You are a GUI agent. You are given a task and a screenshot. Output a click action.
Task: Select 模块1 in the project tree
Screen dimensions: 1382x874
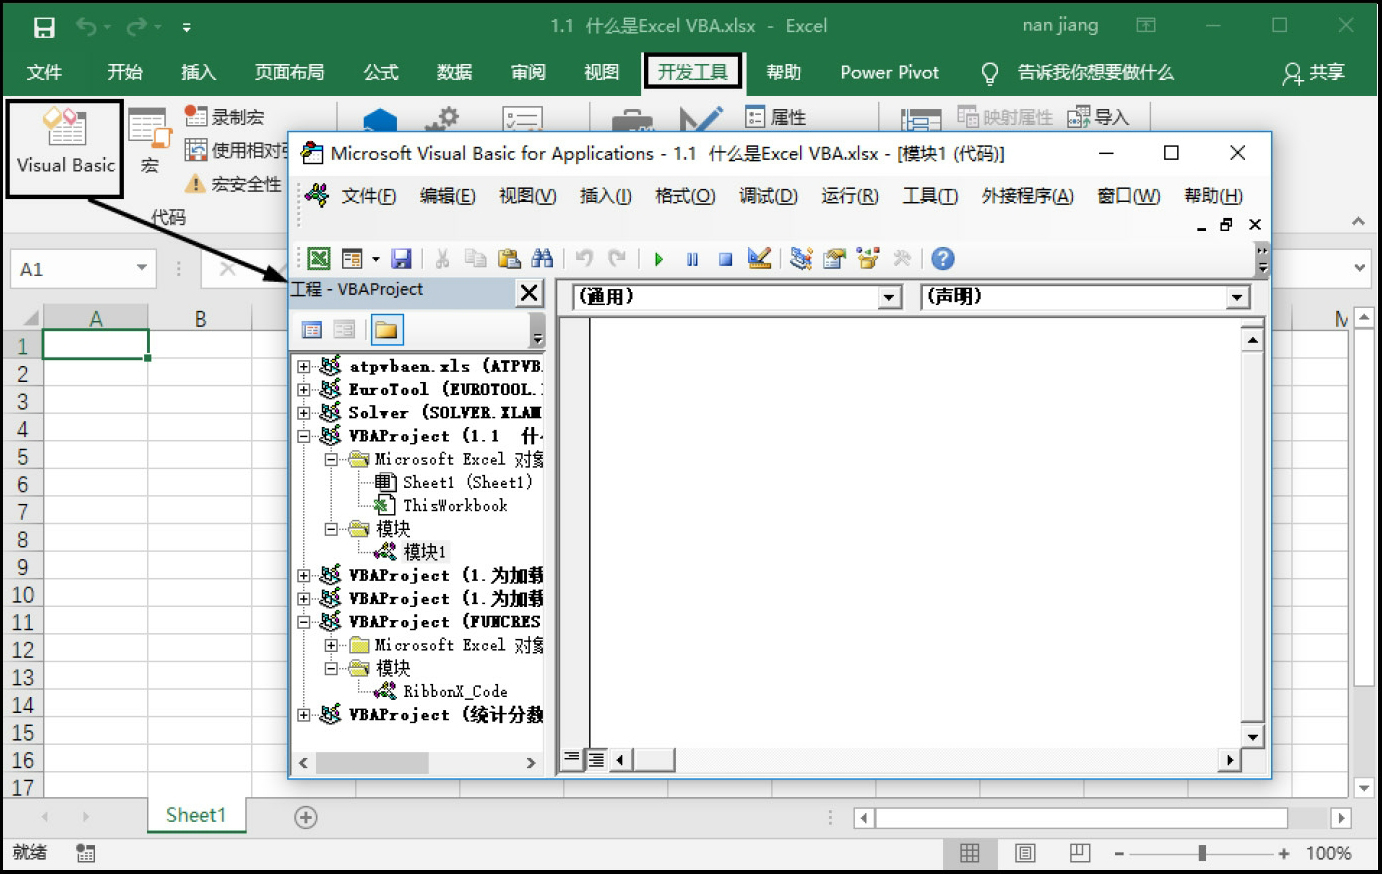424,552
